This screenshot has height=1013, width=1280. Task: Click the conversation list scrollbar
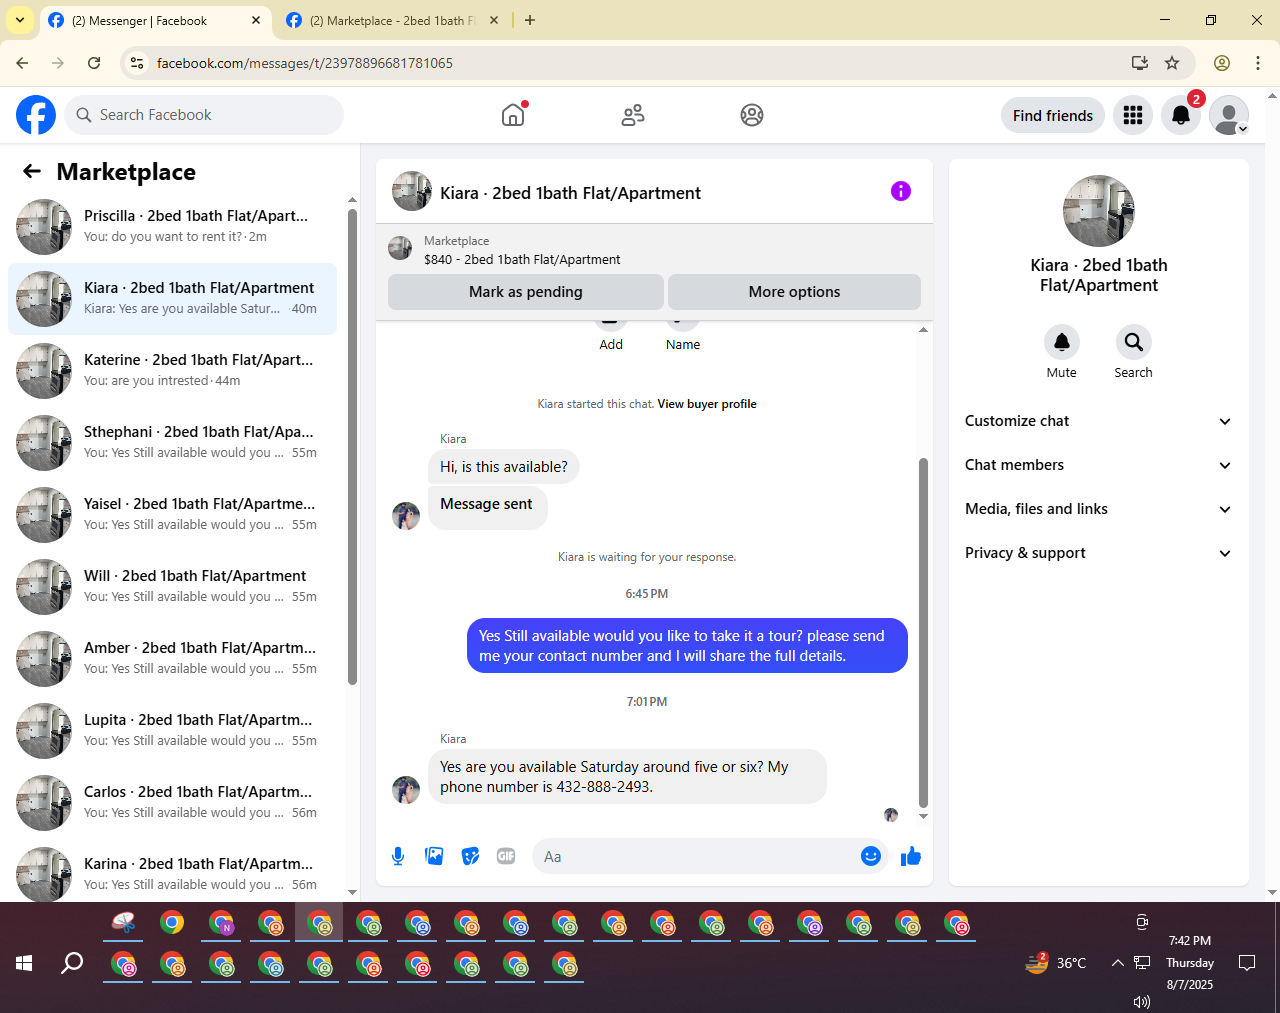point(352,446)
